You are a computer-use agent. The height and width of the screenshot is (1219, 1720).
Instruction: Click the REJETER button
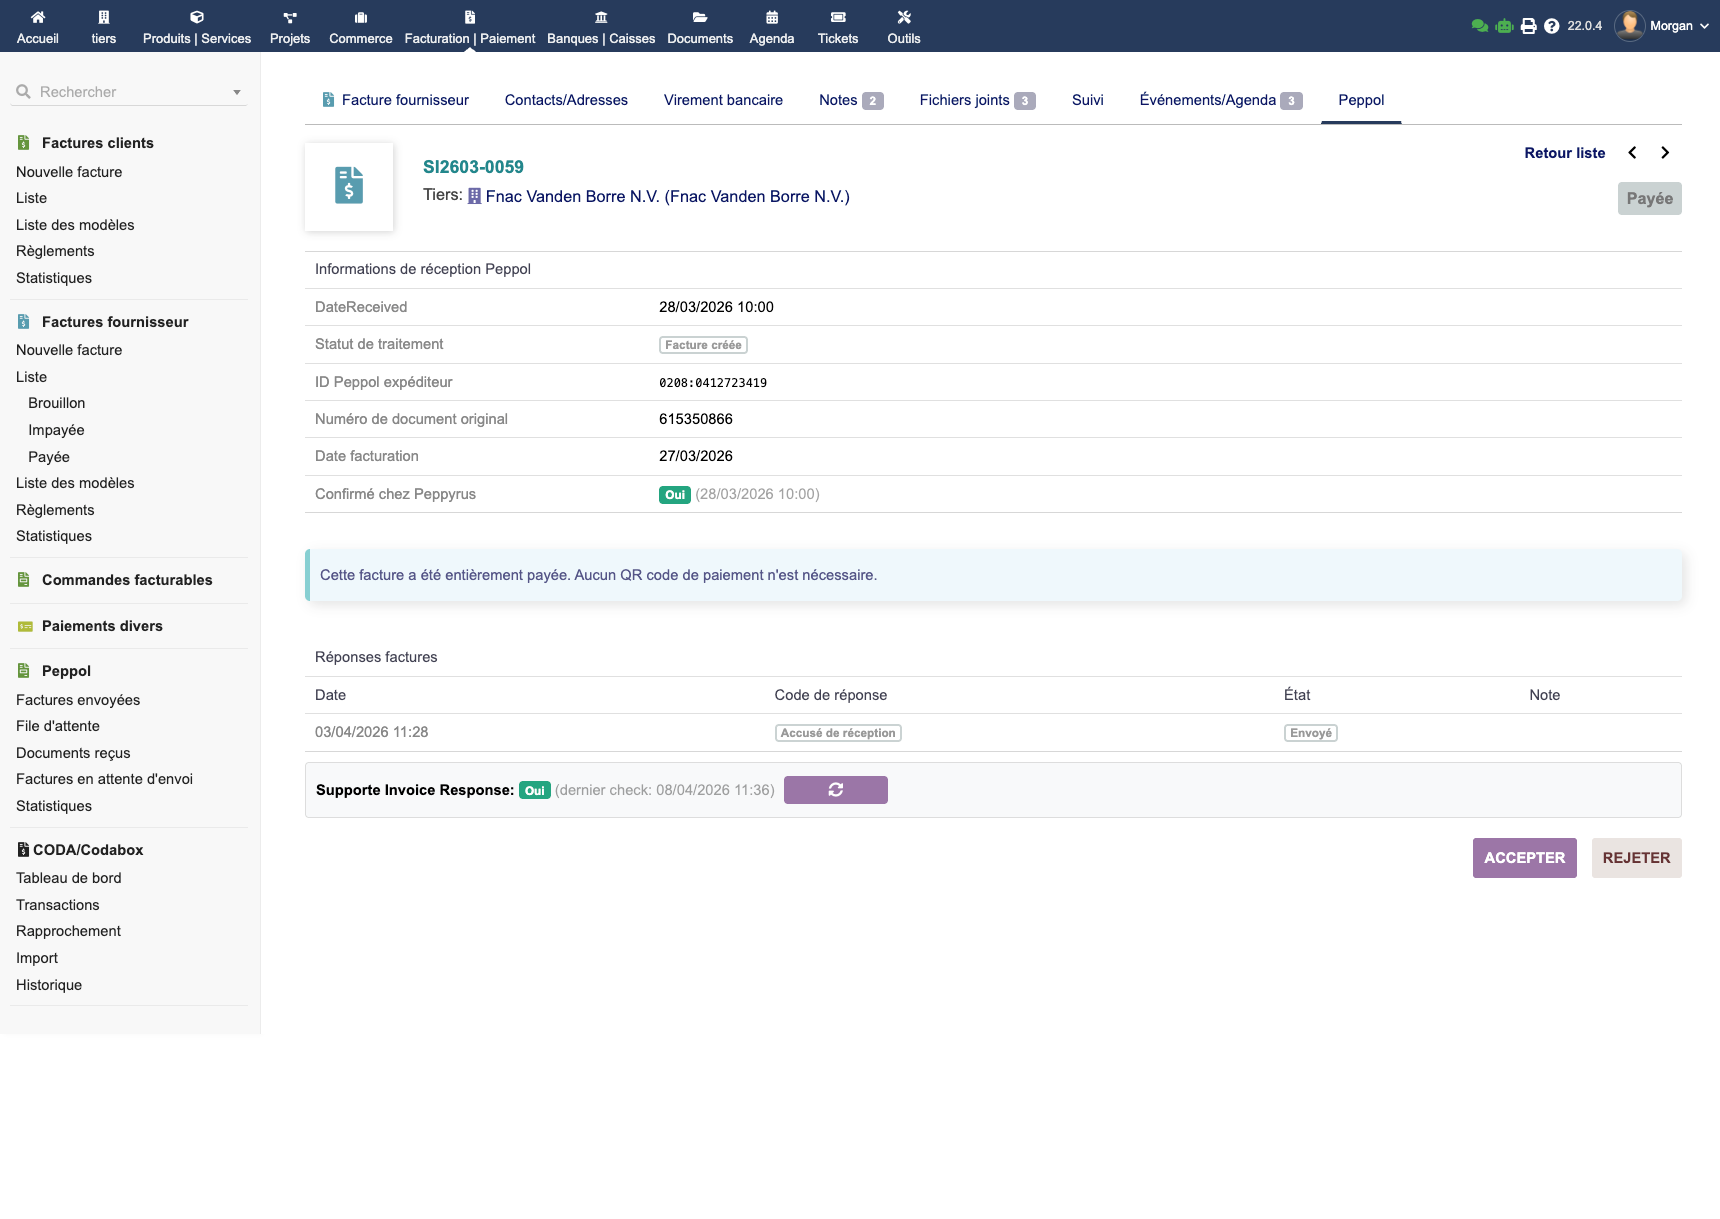pos(1637,858)
